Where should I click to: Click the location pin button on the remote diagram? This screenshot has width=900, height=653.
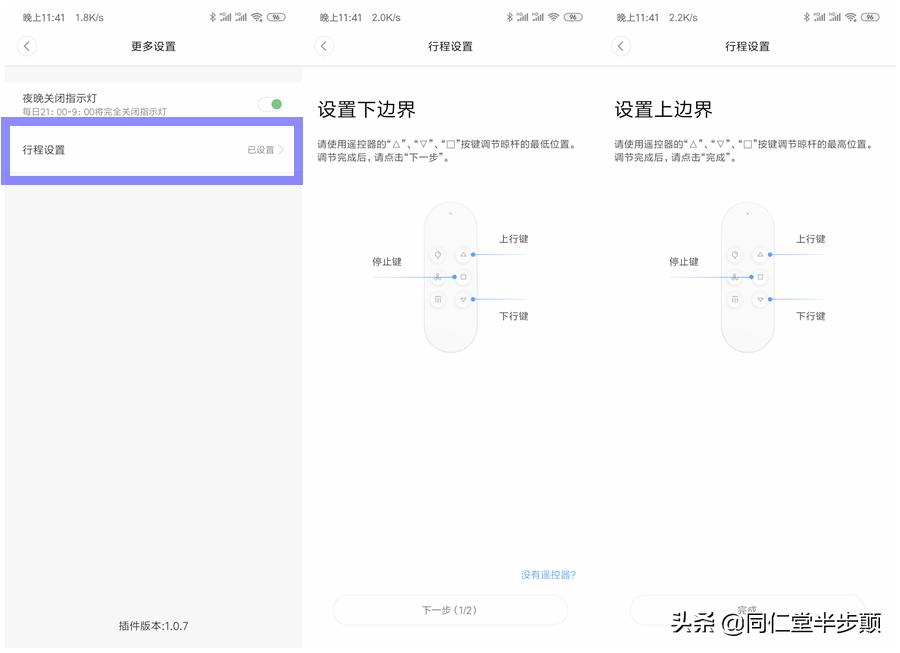438,255
